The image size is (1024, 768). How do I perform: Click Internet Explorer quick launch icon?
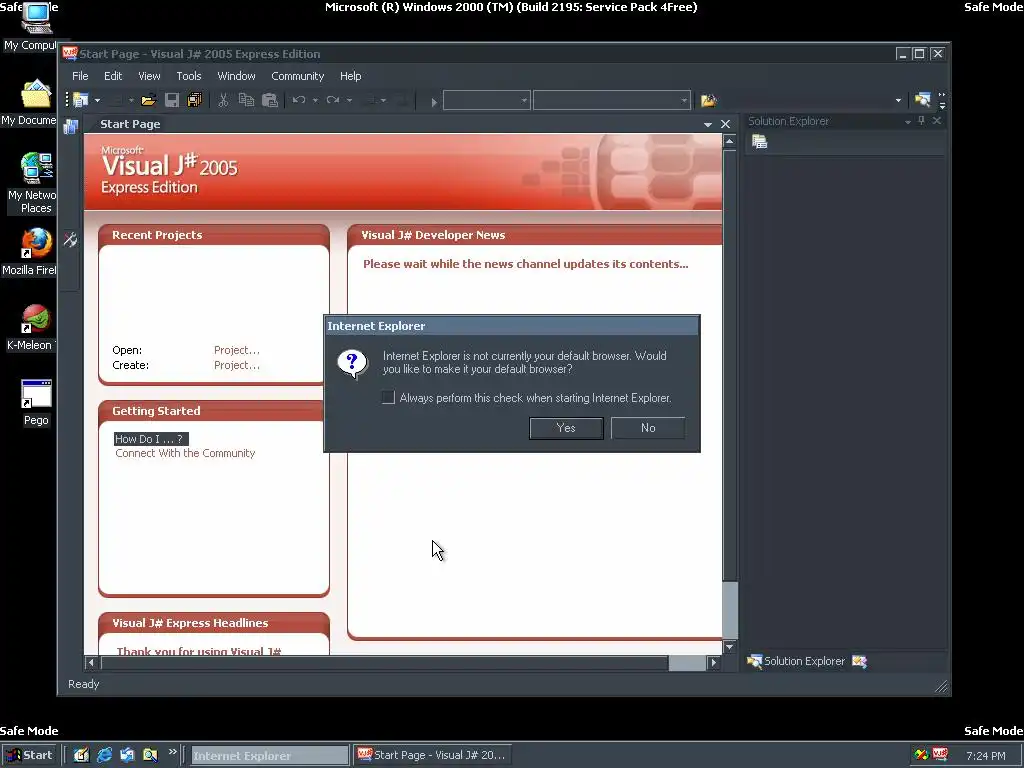tap(104, 755)
